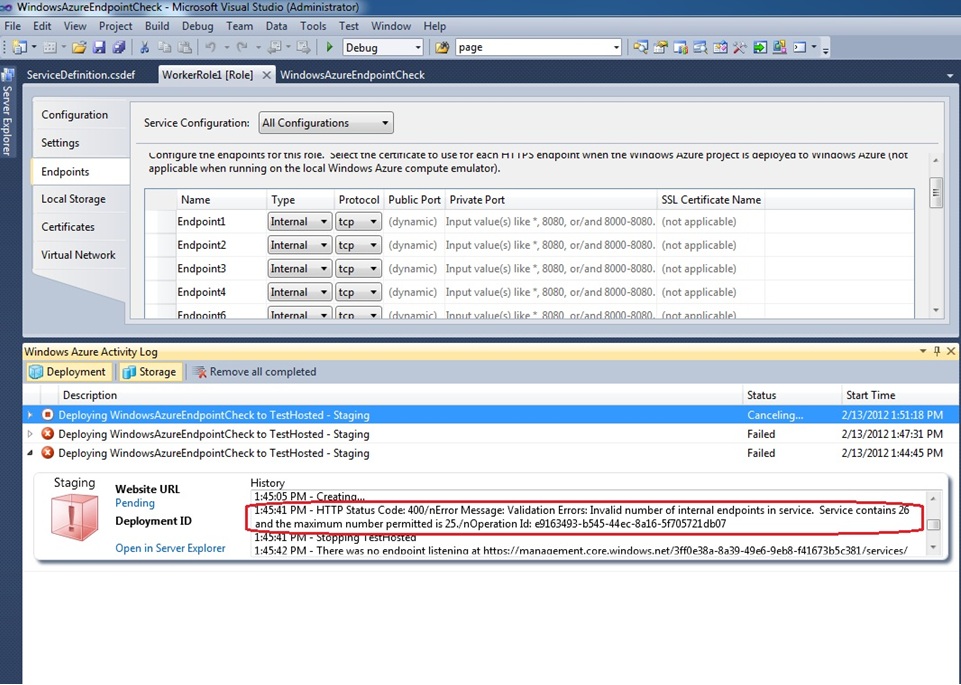Screen dimensions: 961x685
Task: Click the Cut scissors icon
Action: [x=145, y=47]
